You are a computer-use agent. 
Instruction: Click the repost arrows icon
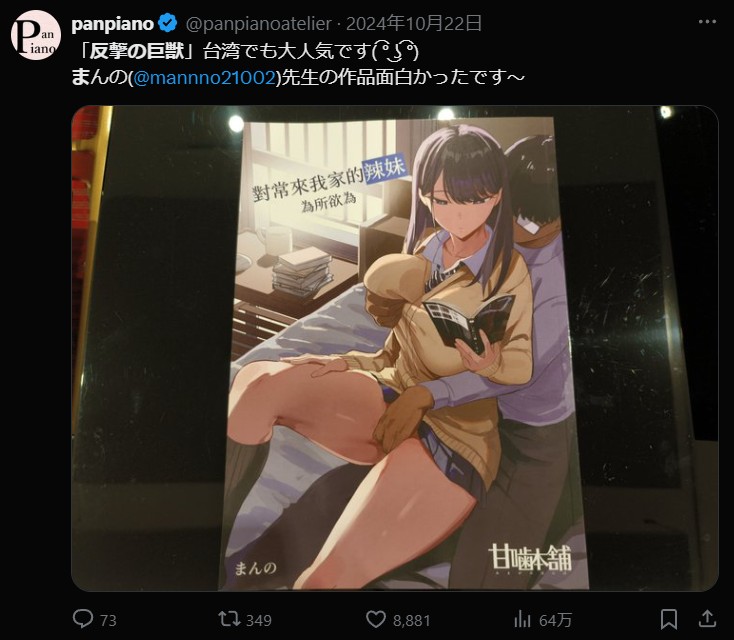coord(229,619)
